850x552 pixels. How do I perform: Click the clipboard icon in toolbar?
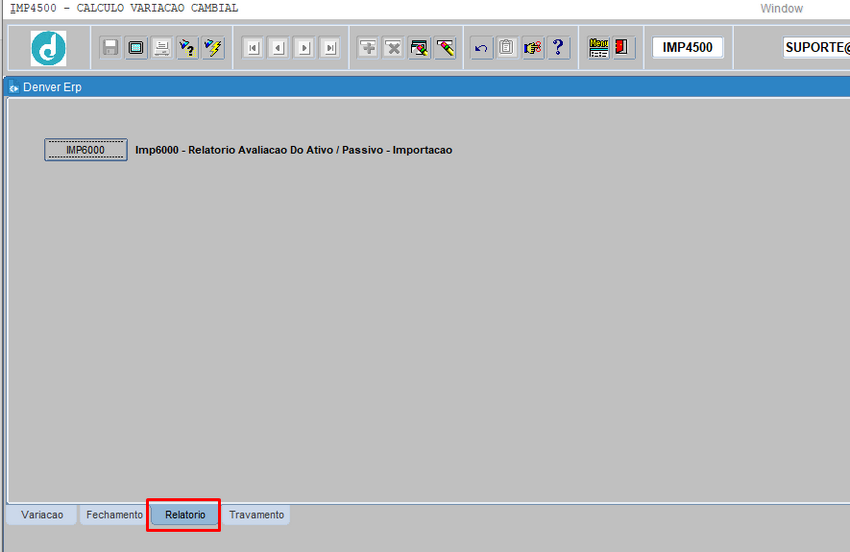click(507, 48)
